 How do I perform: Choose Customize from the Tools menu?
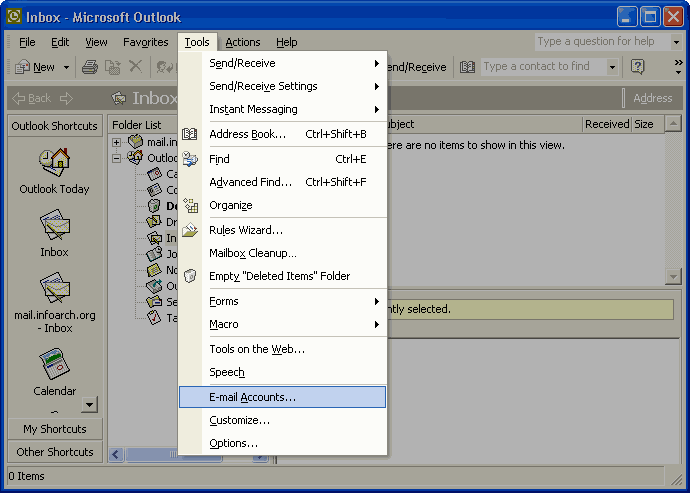click(x=283, y=420)
